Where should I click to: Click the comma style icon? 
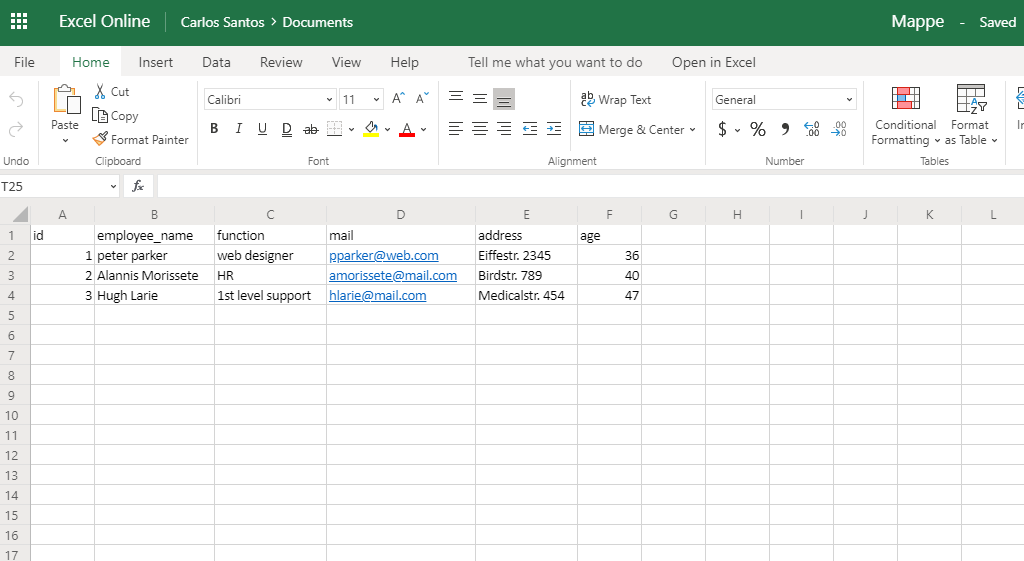(785, 129)
